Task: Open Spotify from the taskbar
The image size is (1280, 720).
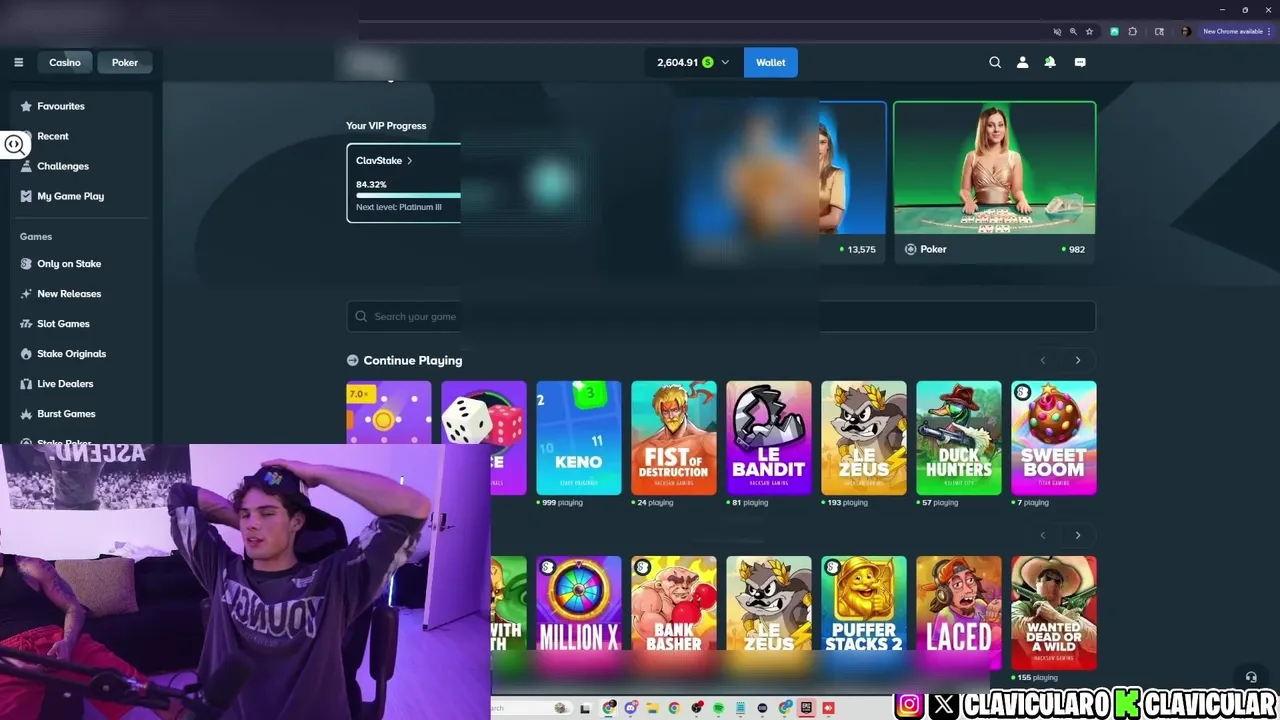Action: pos(718,708)
